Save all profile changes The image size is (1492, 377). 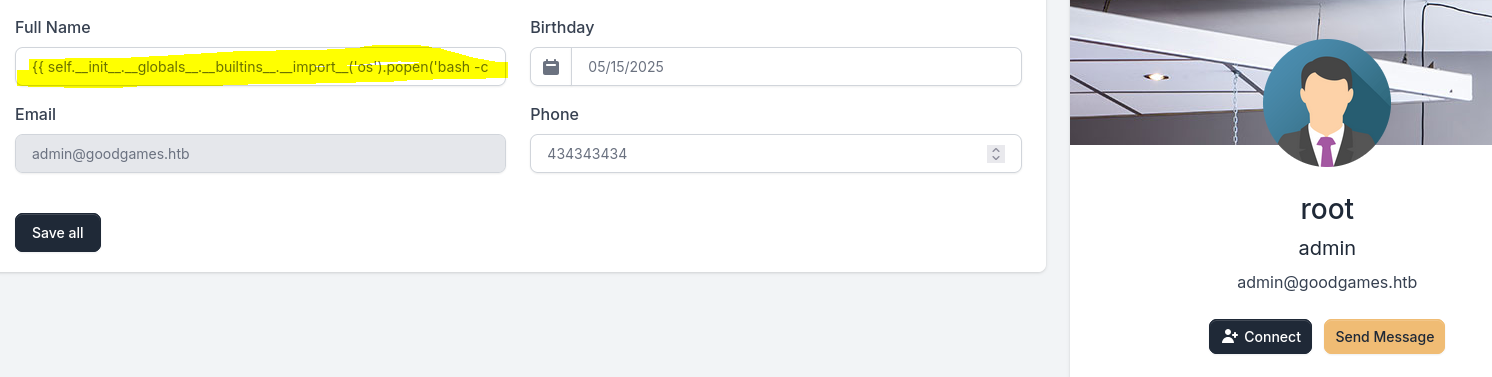(58, 233)
